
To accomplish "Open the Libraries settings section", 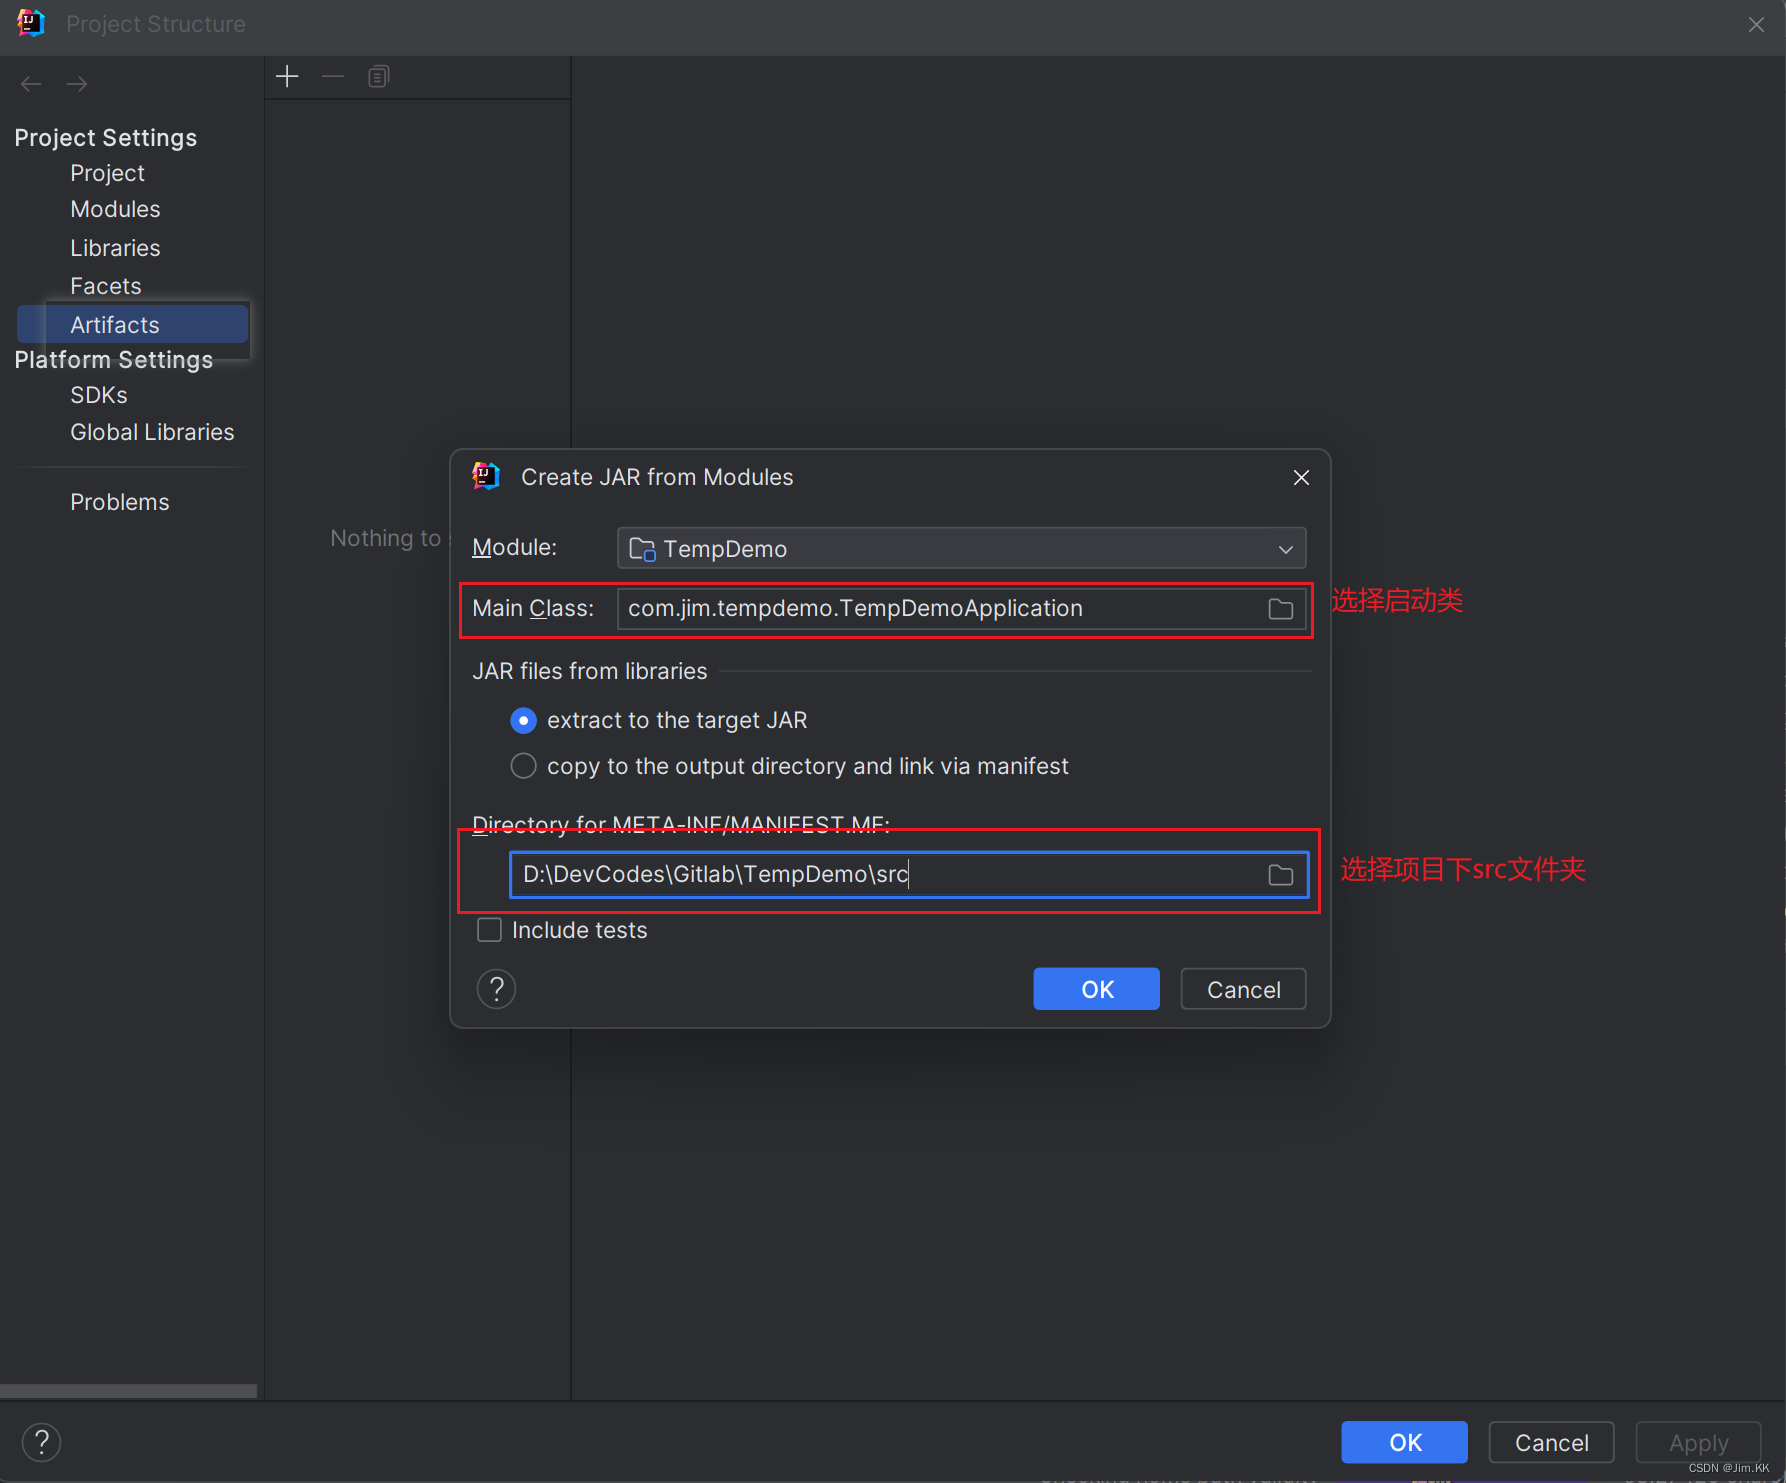I will (x=115, y=248).
